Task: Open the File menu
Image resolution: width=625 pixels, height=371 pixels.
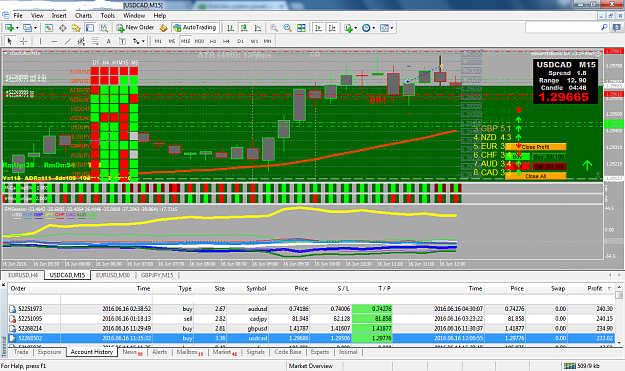Action: point(18,16)
